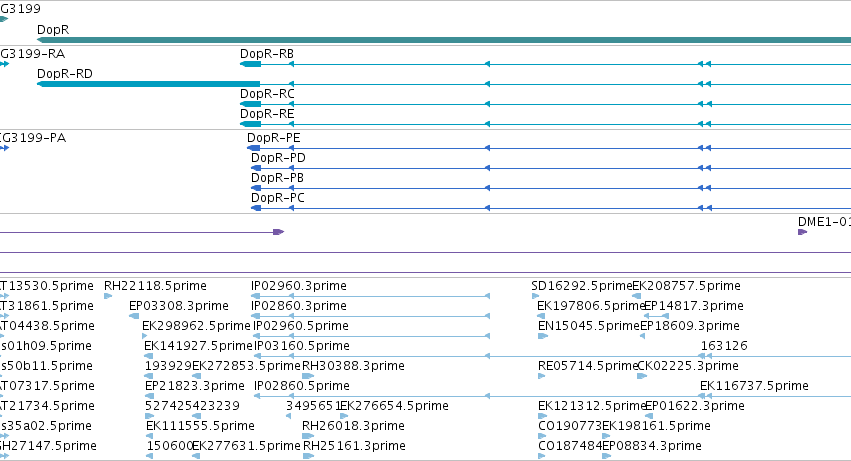Select EST EP14817.3prime
Screen dimensions: 851x461
694,306
